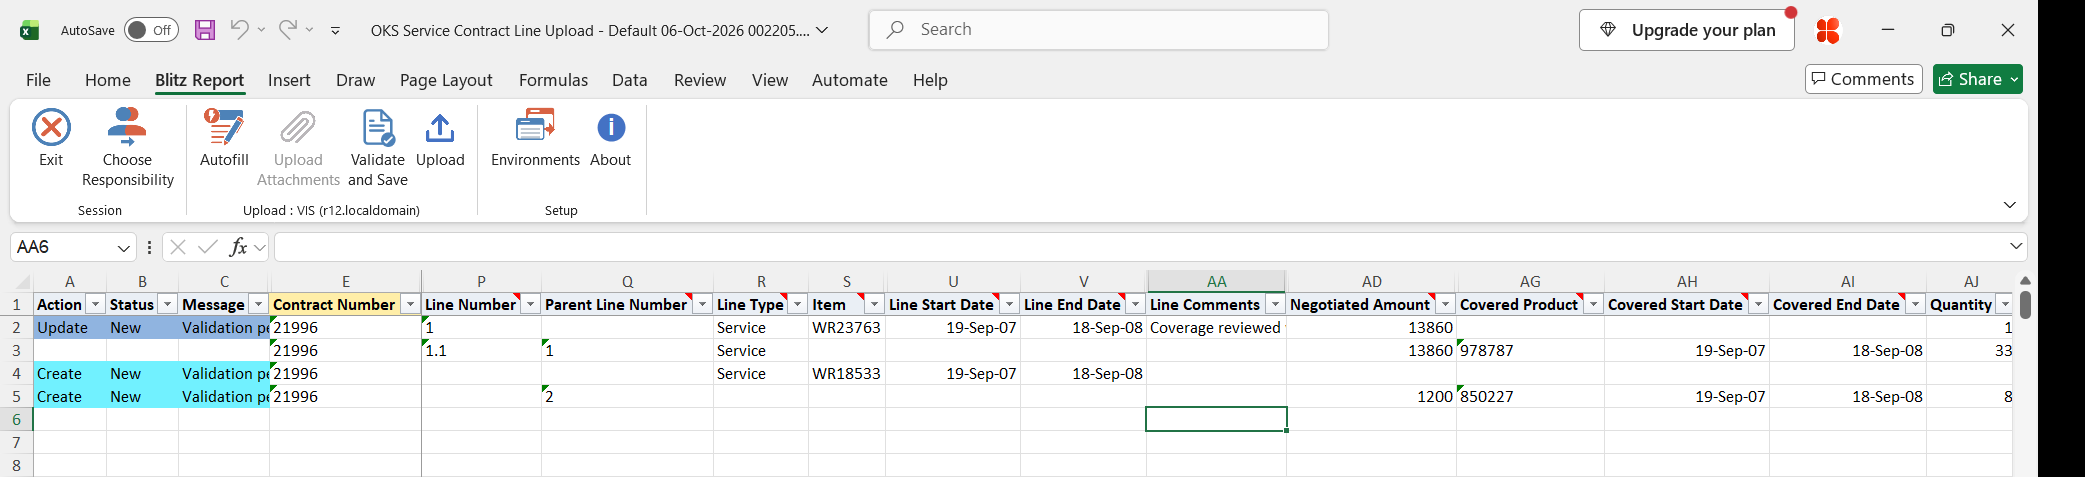2085x477 pixels.
Task: Switch to the Insert tab
Action: 289,80
